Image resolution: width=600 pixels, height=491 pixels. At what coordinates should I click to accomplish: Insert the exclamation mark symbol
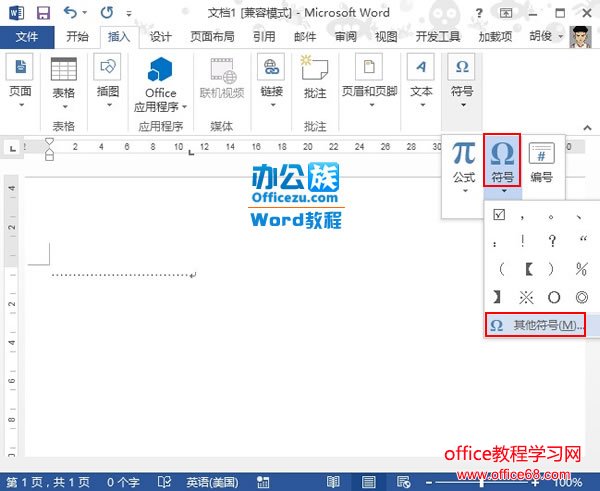[x=523, y=241]
